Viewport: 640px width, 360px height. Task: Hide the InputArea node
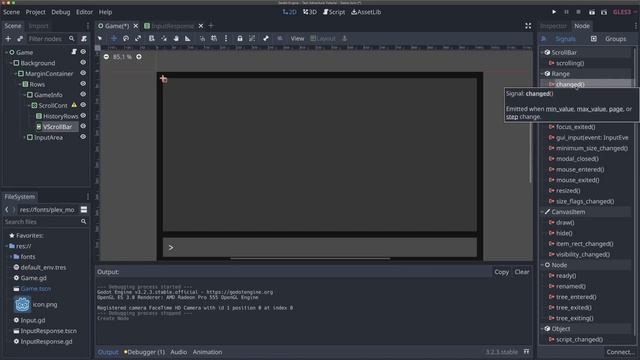83,137
